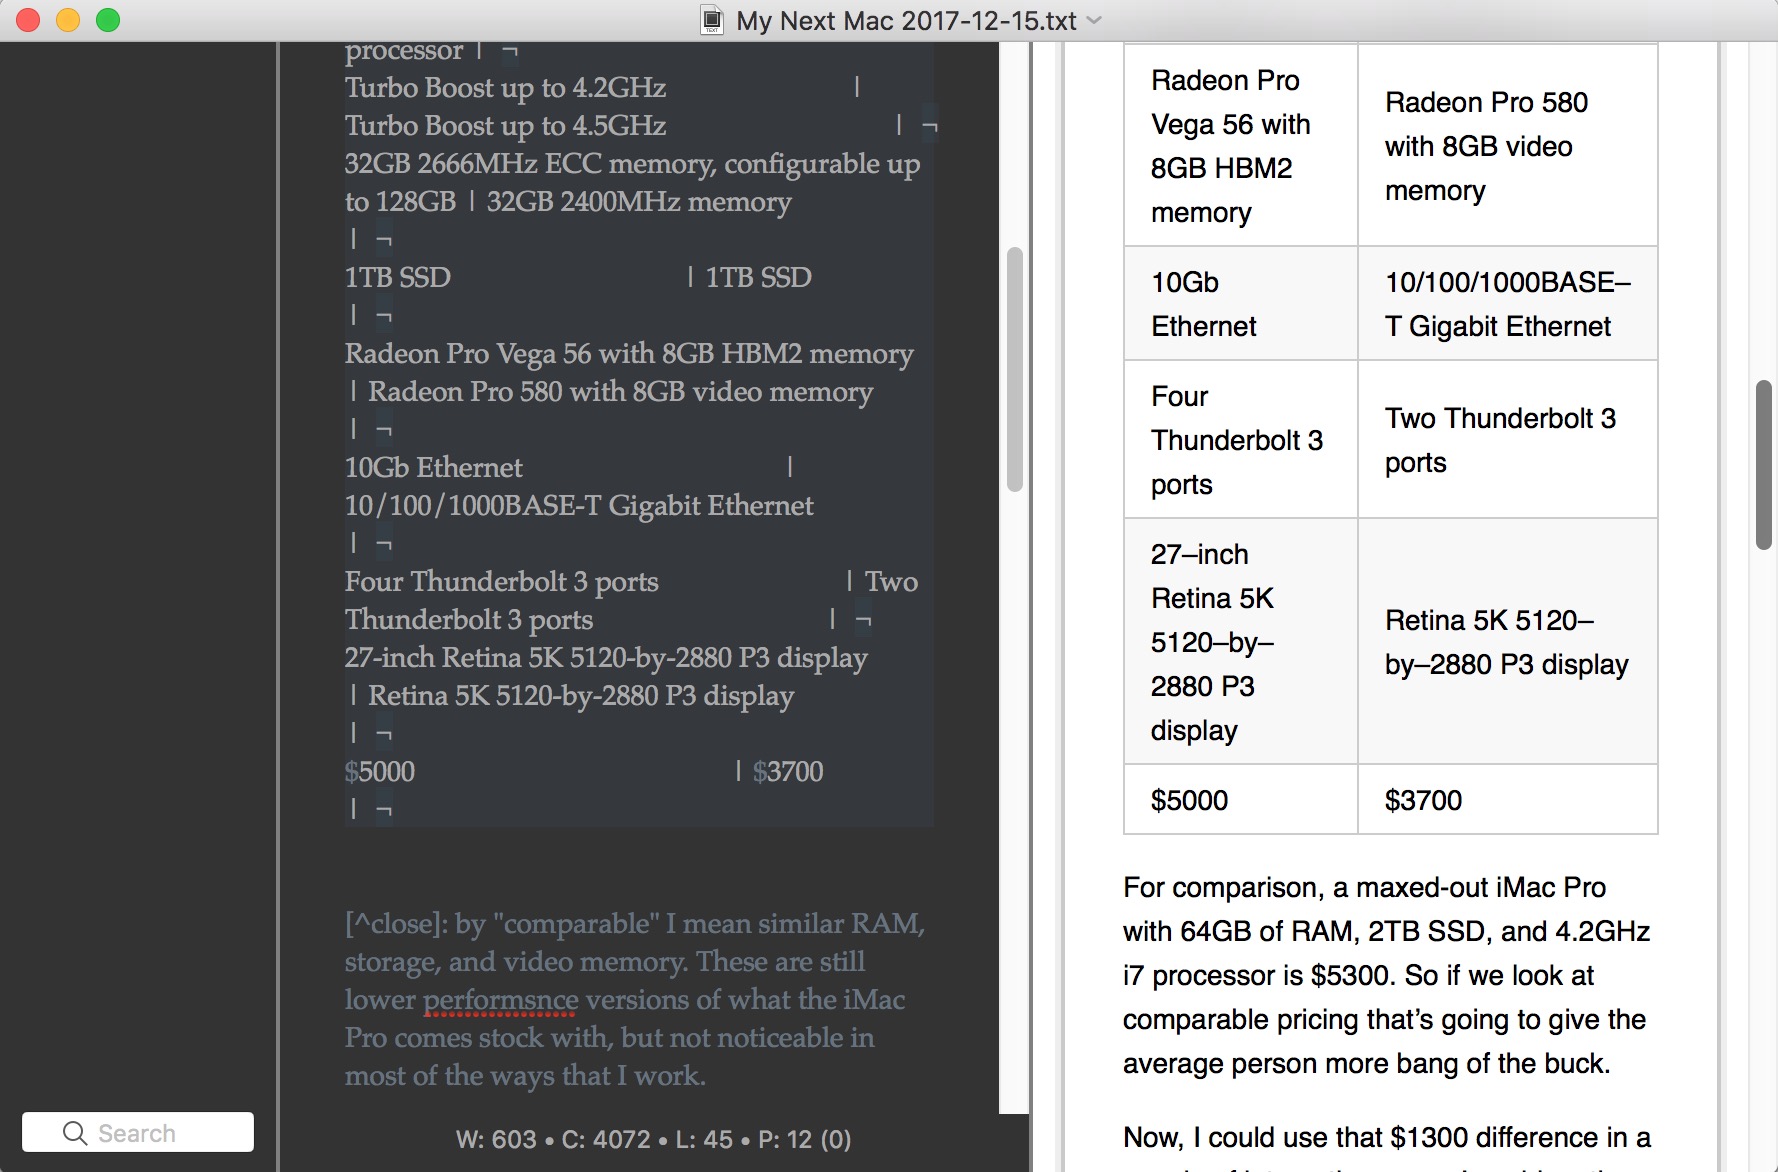This screenshot has height=1172, width=1778.
Task: Click "1TB SSD" first entry in editor
Action: [397, 277]
